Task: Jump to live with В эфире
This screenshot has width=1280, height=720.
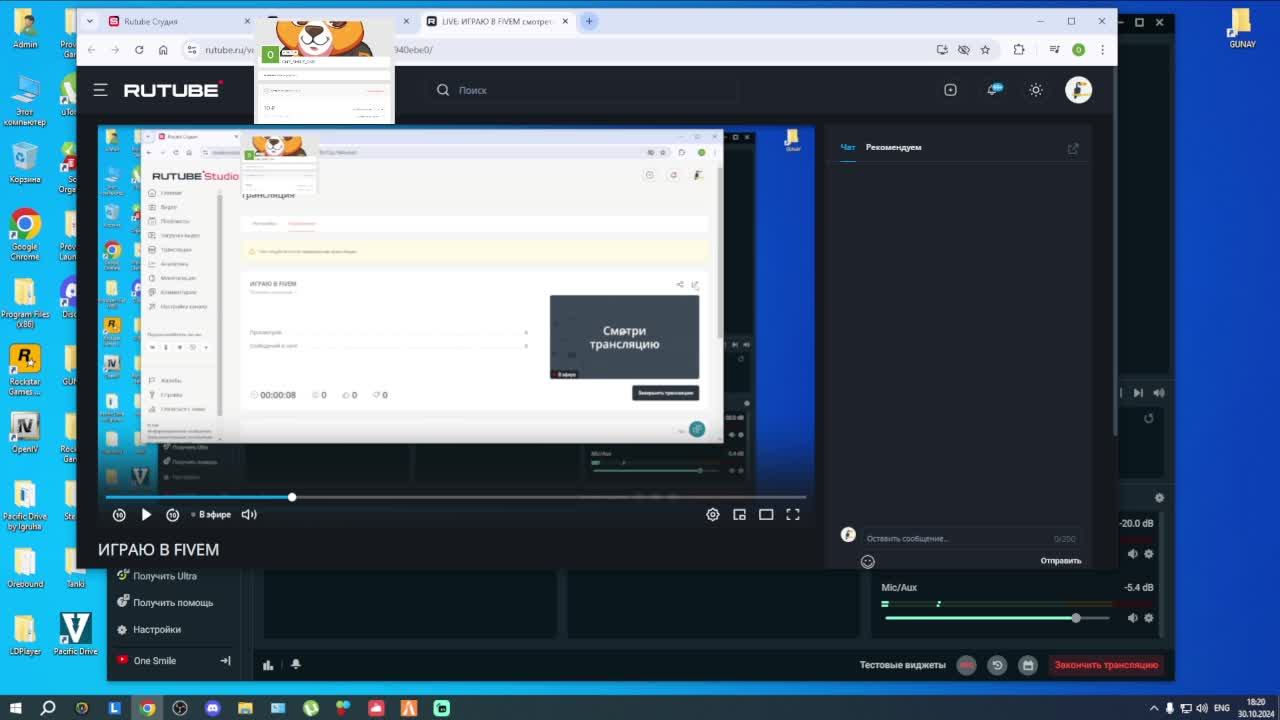Action: [x=211, y=514]
